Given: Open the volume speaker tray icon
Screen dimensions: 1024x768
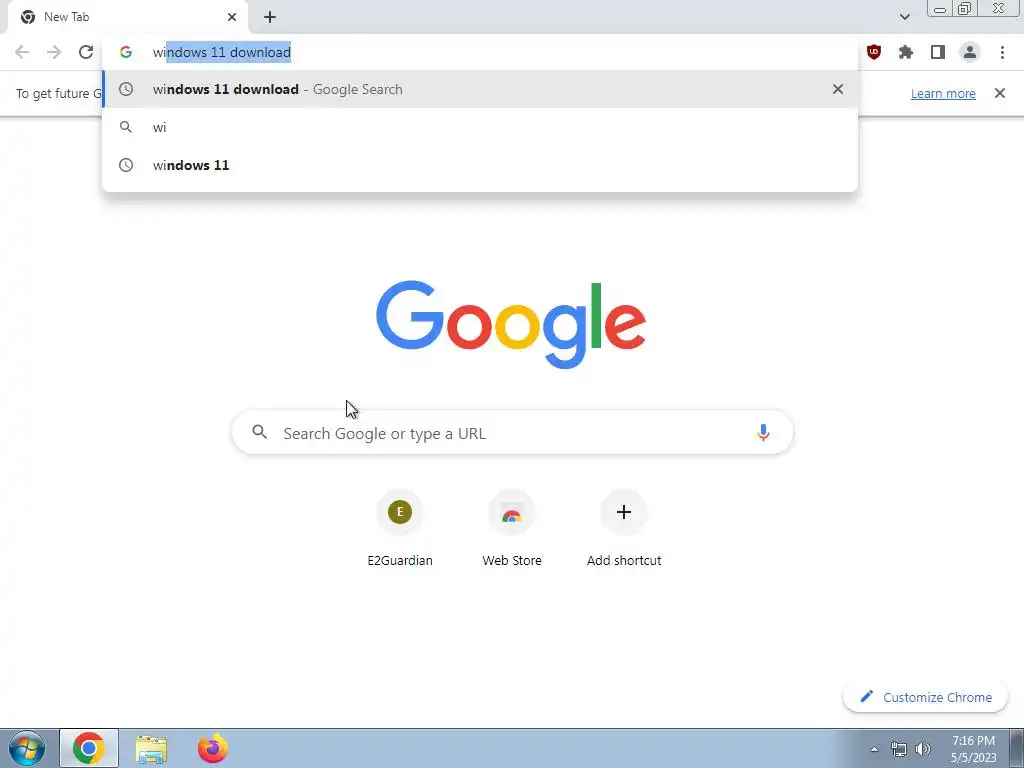Looking at the screenshot, I should coord(923,749).
